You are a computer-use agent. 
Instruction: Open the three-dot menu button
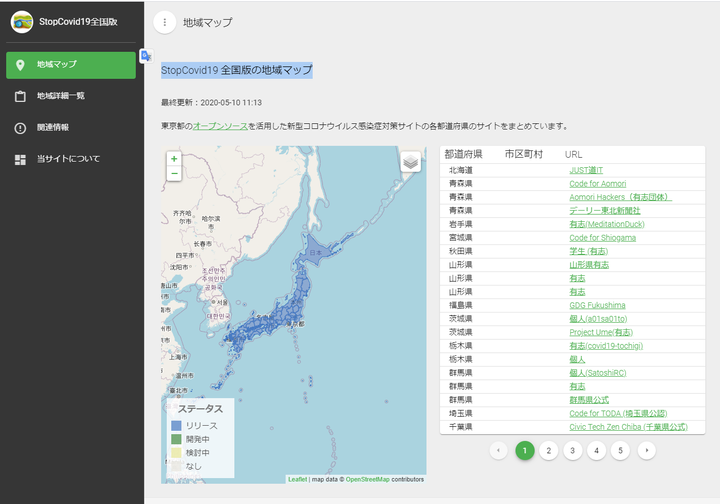[165, 22]
